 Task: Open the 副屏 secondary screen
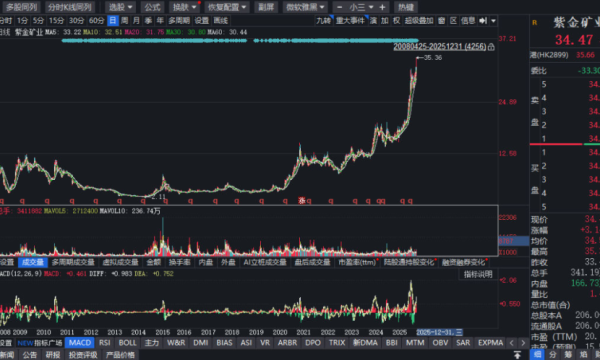266,7
